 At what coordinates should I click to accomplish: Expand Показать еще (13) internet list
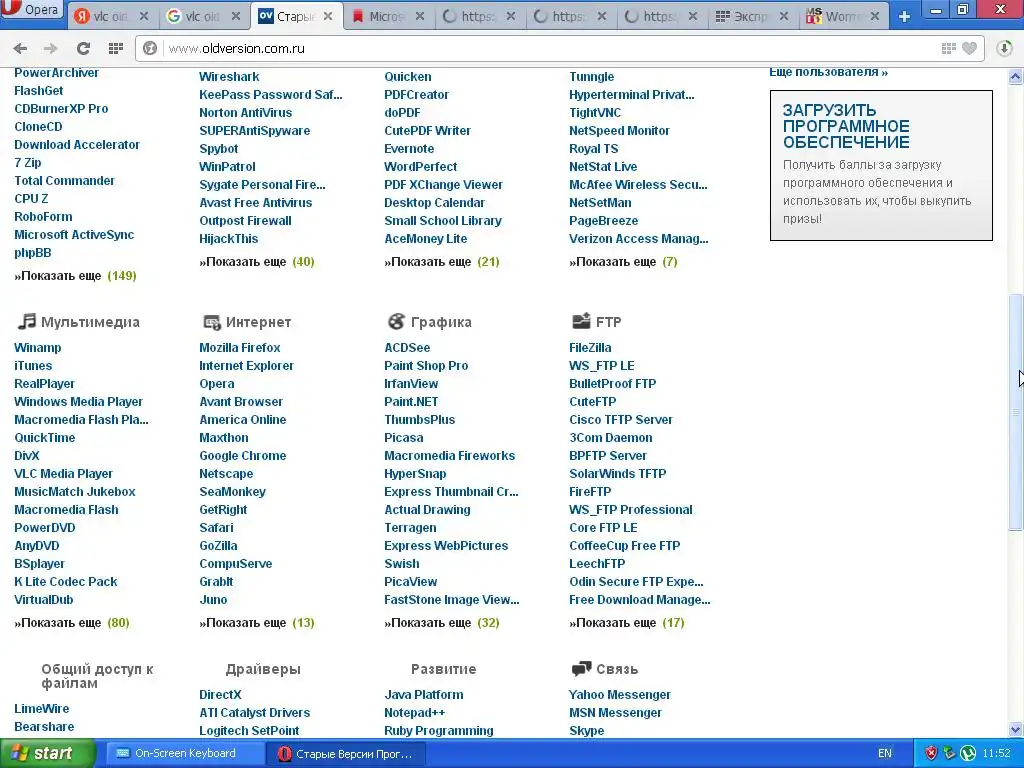coord(257,623)
